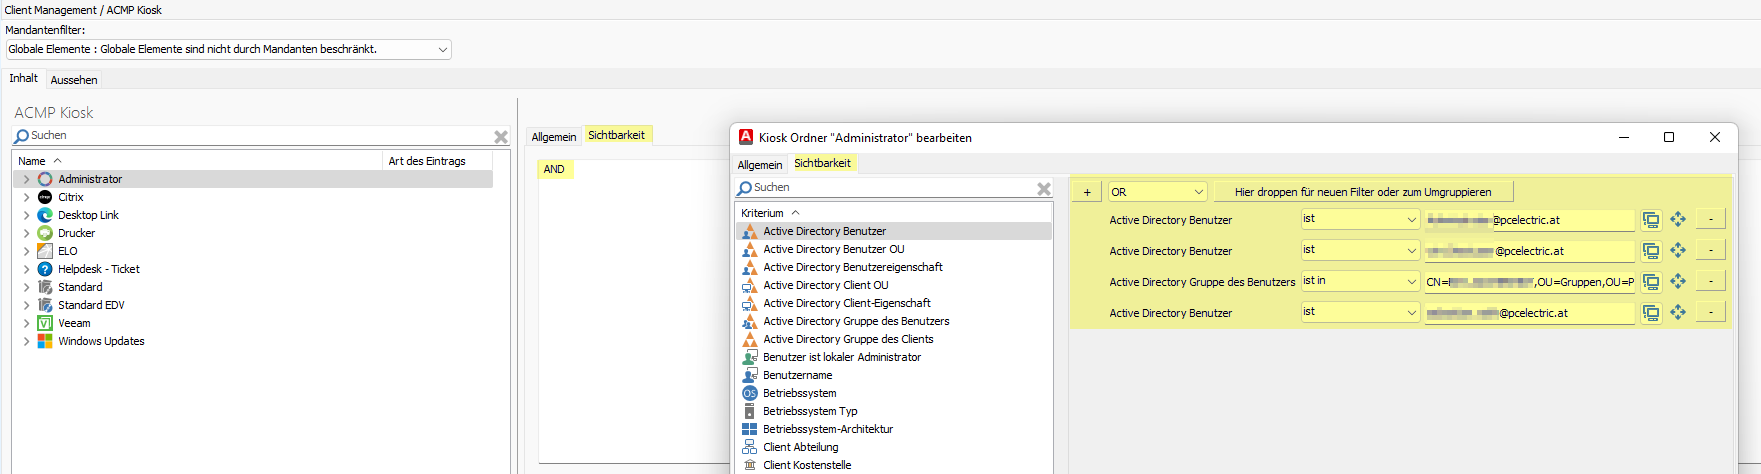Click the plus button to add filter

click(1087, 192)
